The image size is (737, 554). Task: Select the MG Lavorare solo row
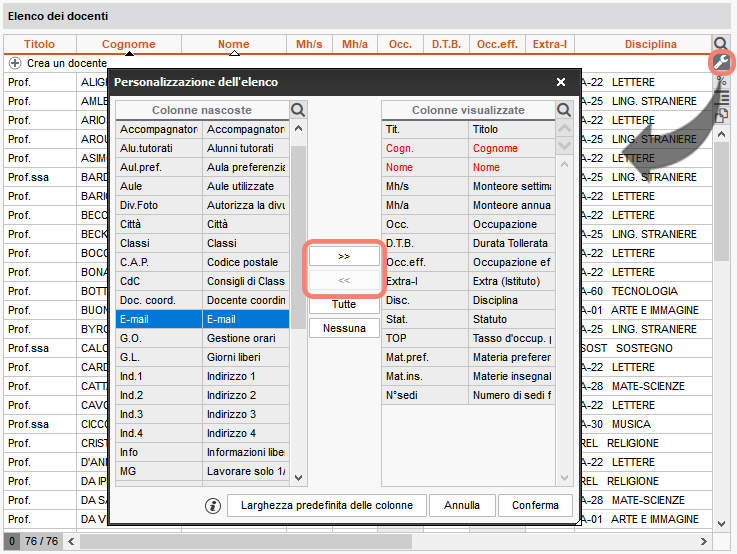[202, 471]
